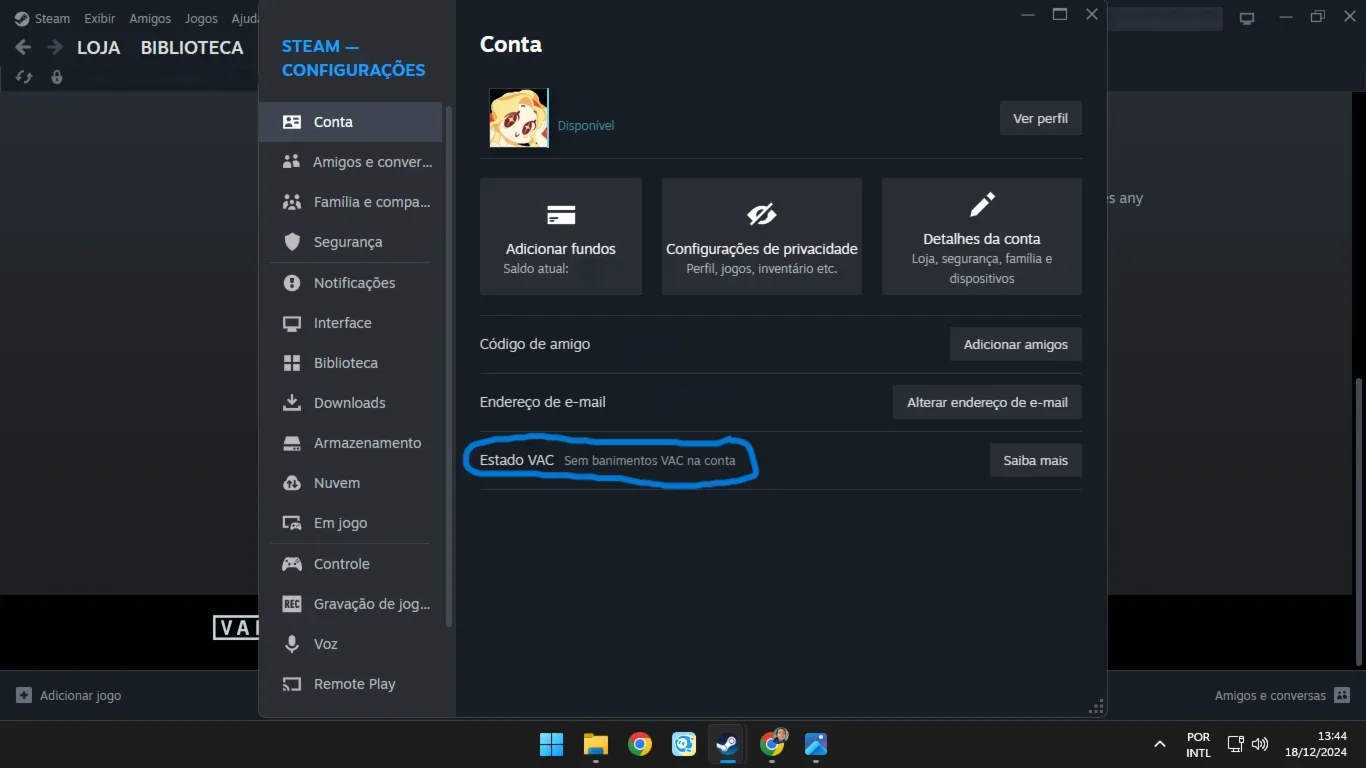The height and width of the screenshot is (768, 1366).
Task: Click the credit card icon in Adicionar fundos
Action: point(561,215)
